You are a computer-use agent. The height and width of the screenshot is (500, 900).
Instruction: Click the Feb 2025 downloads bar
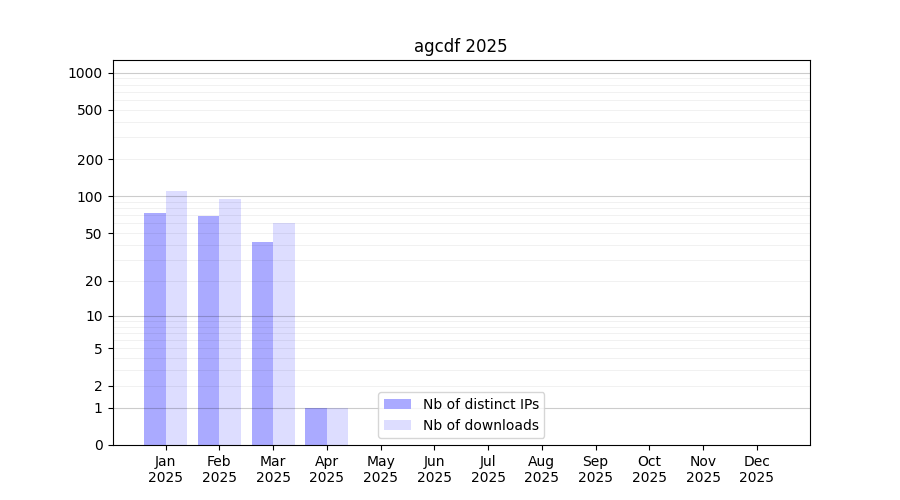pyautogui.click(x=230, y=322)
